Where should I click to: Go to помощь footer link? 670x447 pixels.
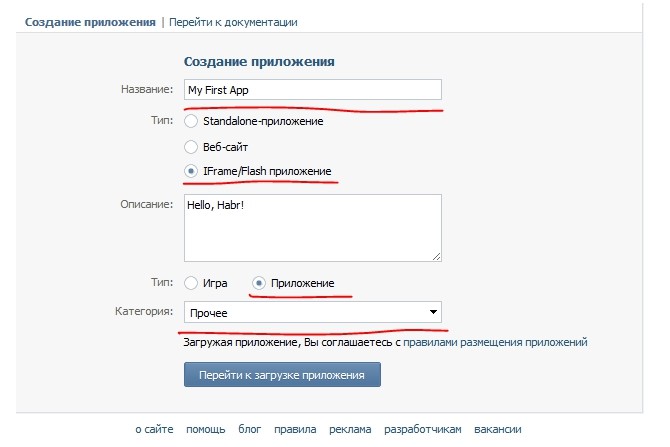pos(205,429)
